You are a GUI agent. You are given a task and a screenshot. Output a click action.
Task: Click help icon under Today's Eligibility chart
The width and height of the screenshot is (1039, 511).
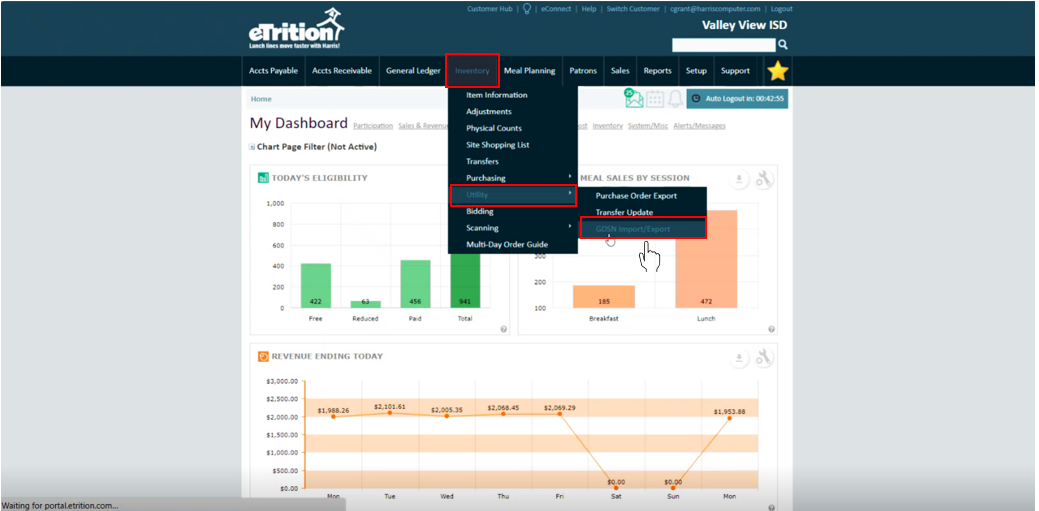click(503, 328)
